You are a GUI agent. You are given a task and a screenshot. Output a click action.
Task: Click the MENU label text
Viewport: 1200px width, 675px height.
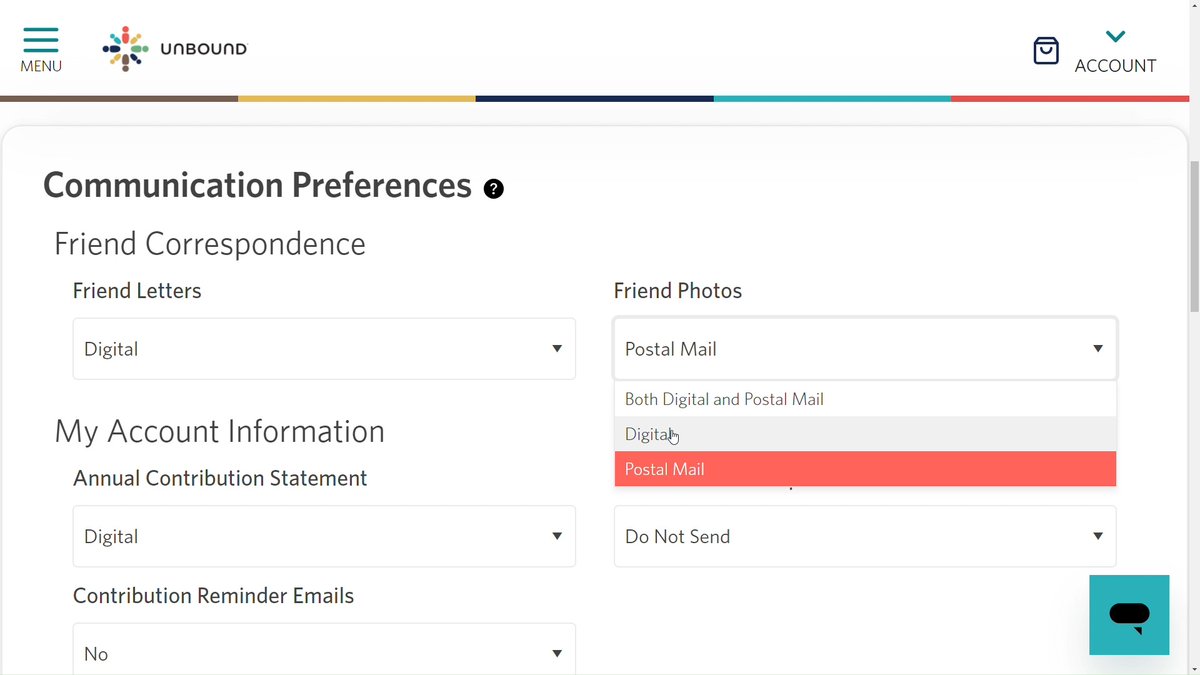coord(41,66)
